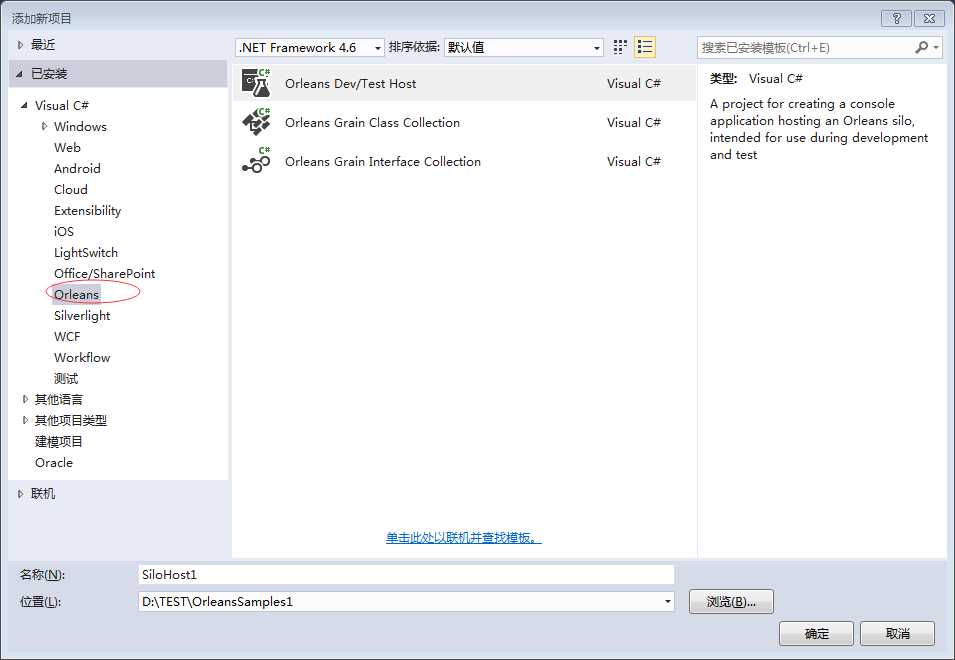Open the search options dropdown arrow
955x660 pixels.
pyautogui.click(x=936, y=47)
